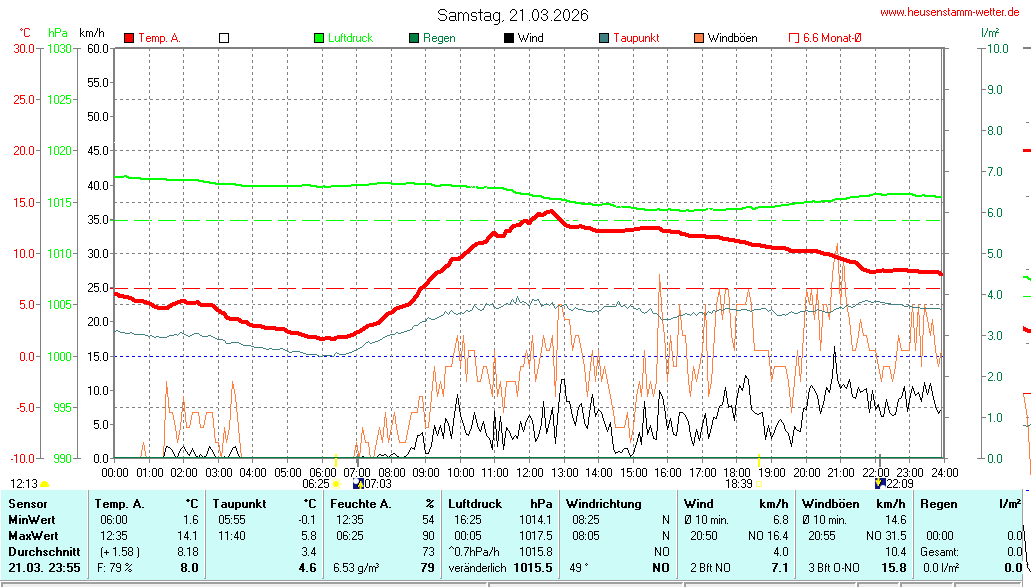Image resolution: width=1034 pixels, height=587 pixels.
Task: Click the Samstag, 21.03.2026 chart title
Action: click(513, 15)
